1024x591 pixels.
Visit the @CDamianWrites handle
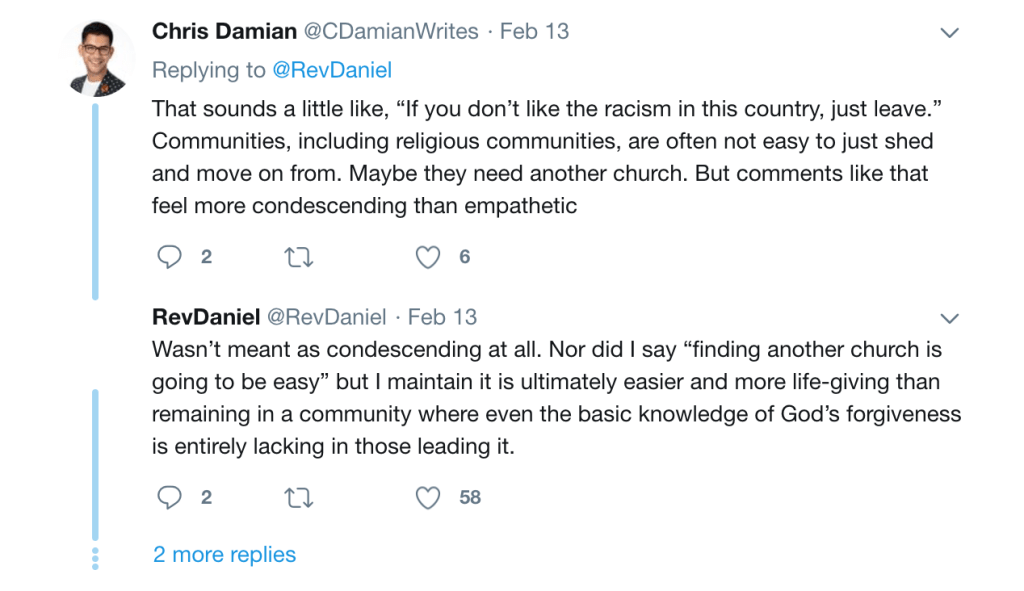pos(390,31)
